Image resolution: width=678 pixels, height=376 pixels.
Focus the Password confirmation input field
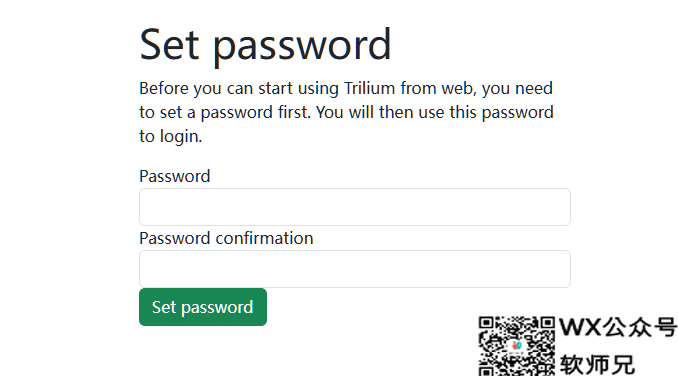coord(355,269)
